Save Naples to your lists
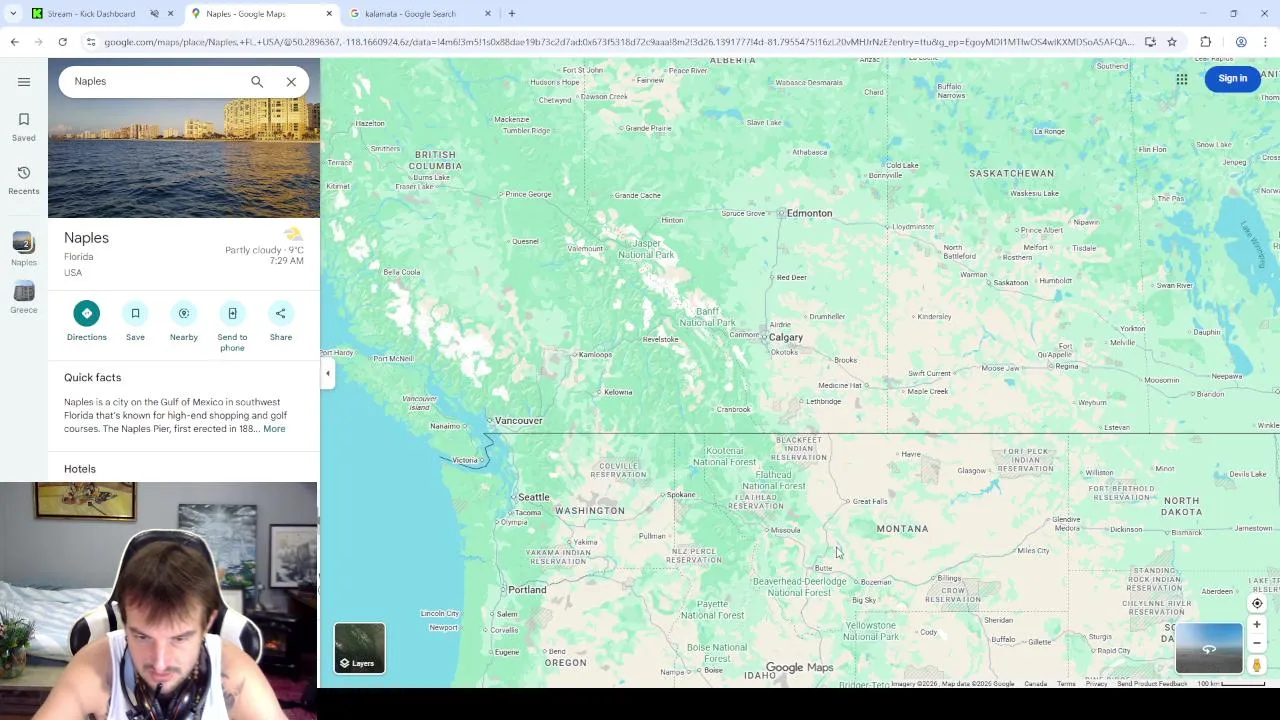Image resolution: width=1280 pixels, height=720 pixels. (135, 321)
